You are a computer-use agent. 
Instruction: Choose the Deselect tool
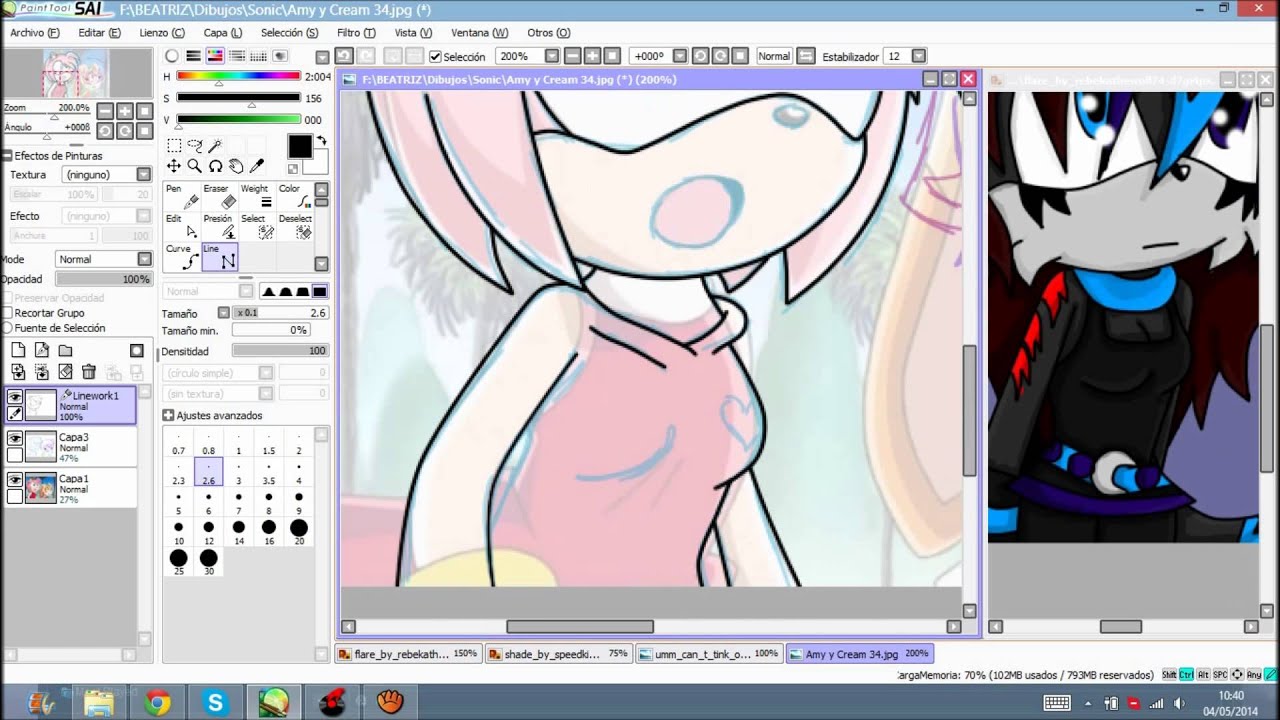pos(294,226)
